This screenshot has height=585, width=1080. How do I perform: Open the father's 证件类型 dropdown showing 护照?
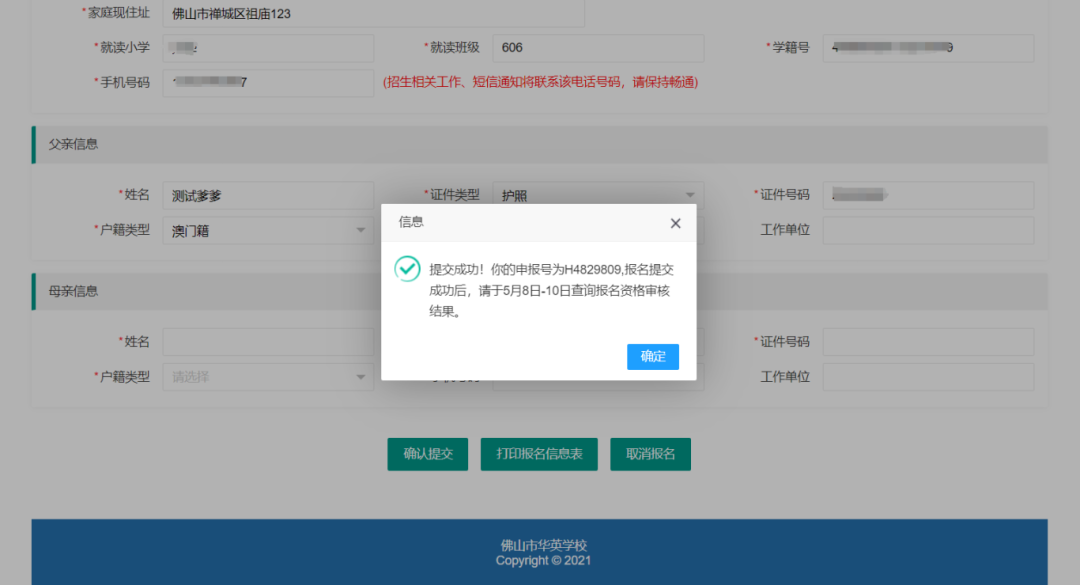(598, 195)
